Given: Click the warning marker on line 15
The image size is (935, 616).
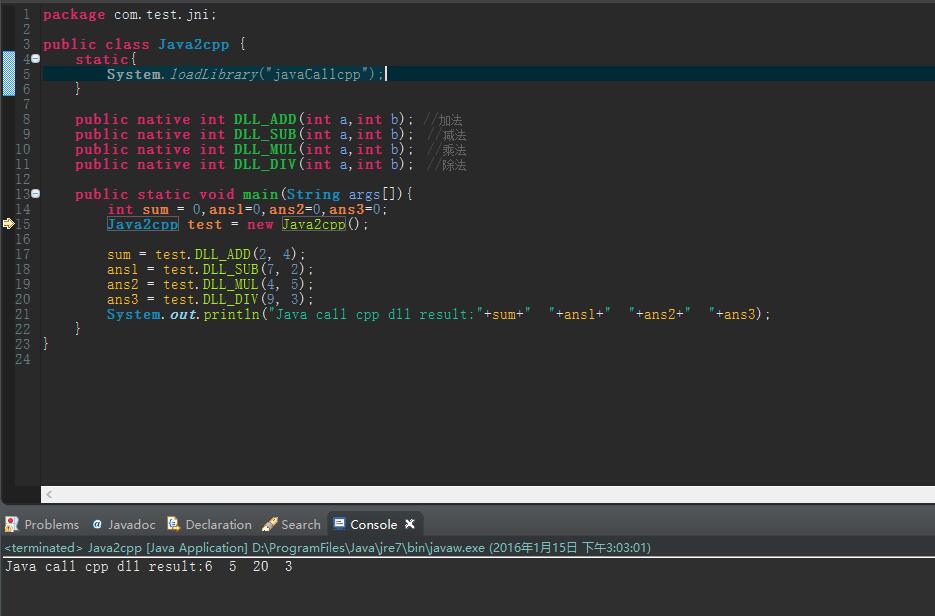Looking at the screenshot, I should point(8,224).
